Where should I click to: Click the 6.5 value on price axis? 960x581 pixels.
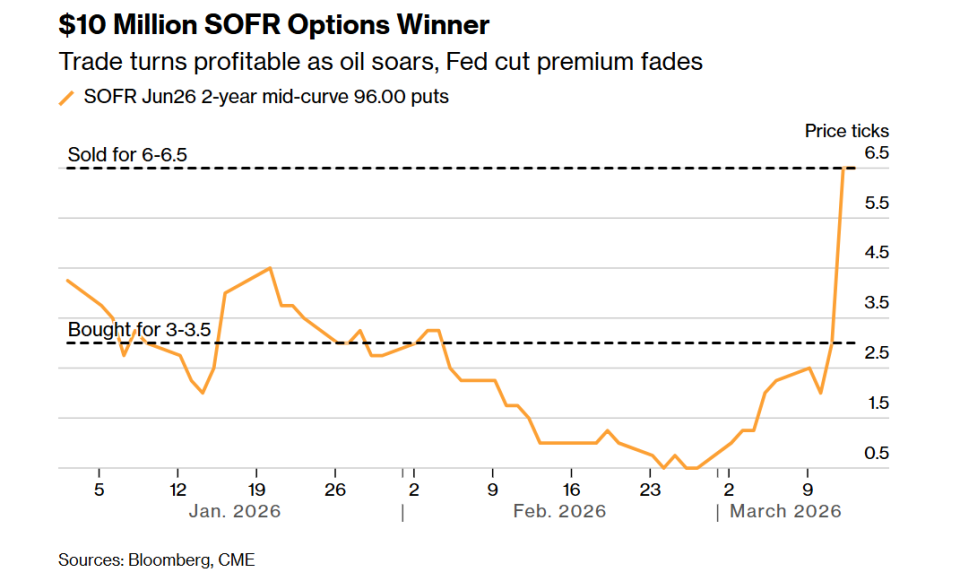tap(876, 153)
